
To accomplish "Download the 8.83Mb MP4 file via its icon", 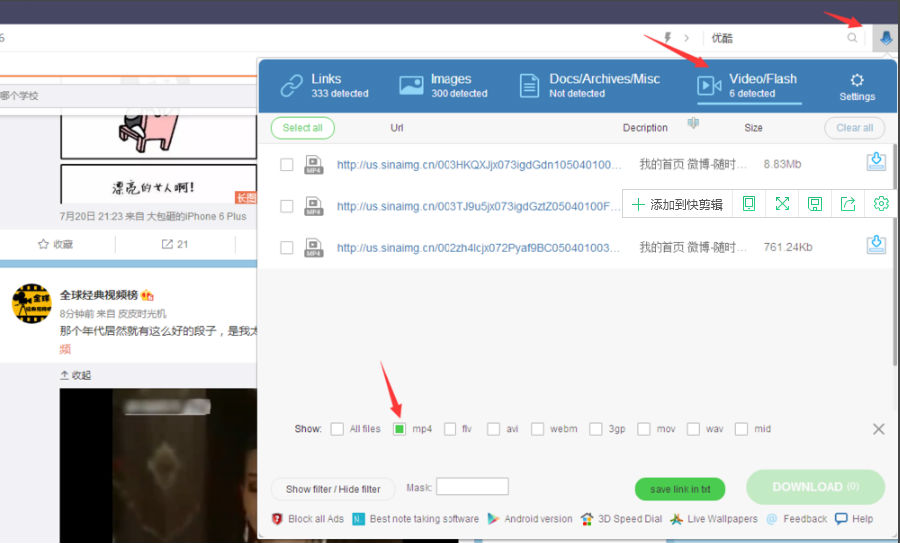I will tap(876, 162).
